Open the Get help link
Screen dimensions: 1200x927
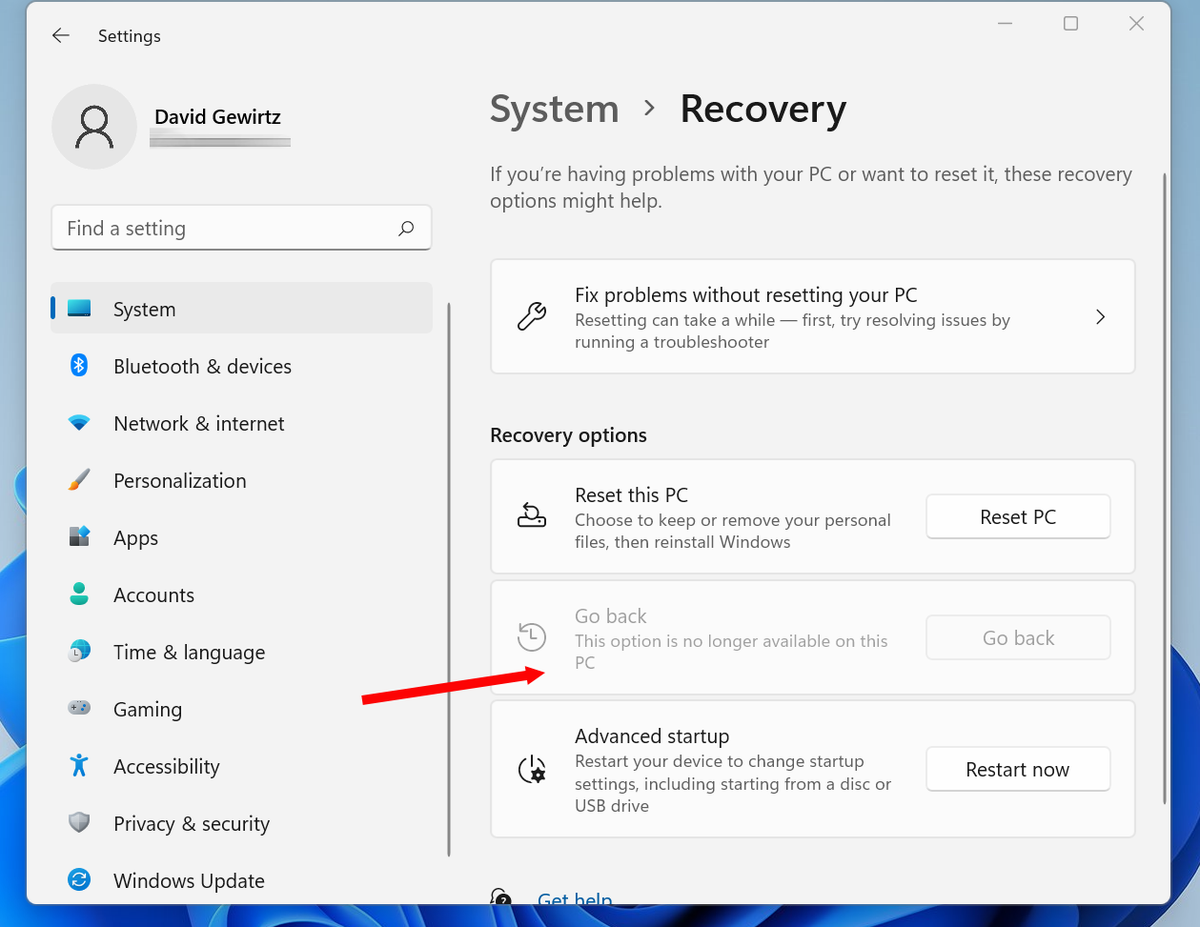click(x=575, y=899)
